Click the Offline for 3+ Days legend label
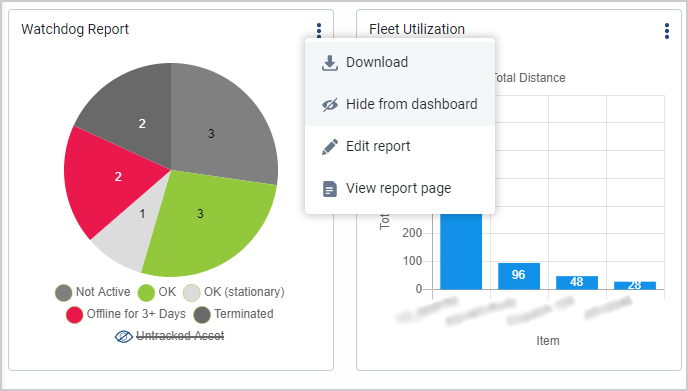Viewport: 688px width, 391px height. [x=136, y=314]
